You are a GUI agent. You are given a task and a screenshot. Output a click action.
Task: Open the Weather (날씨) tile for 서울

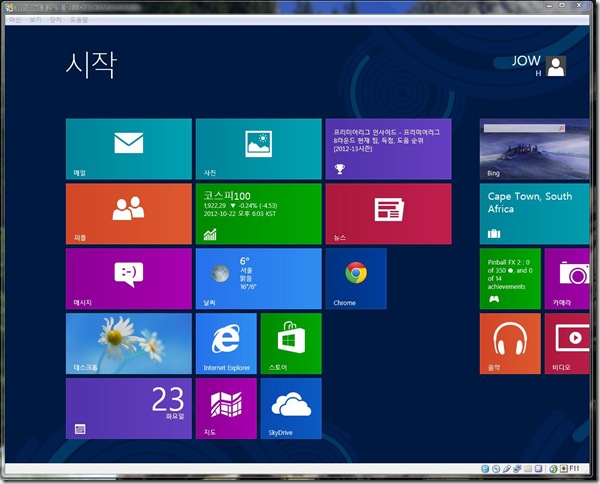258,278
